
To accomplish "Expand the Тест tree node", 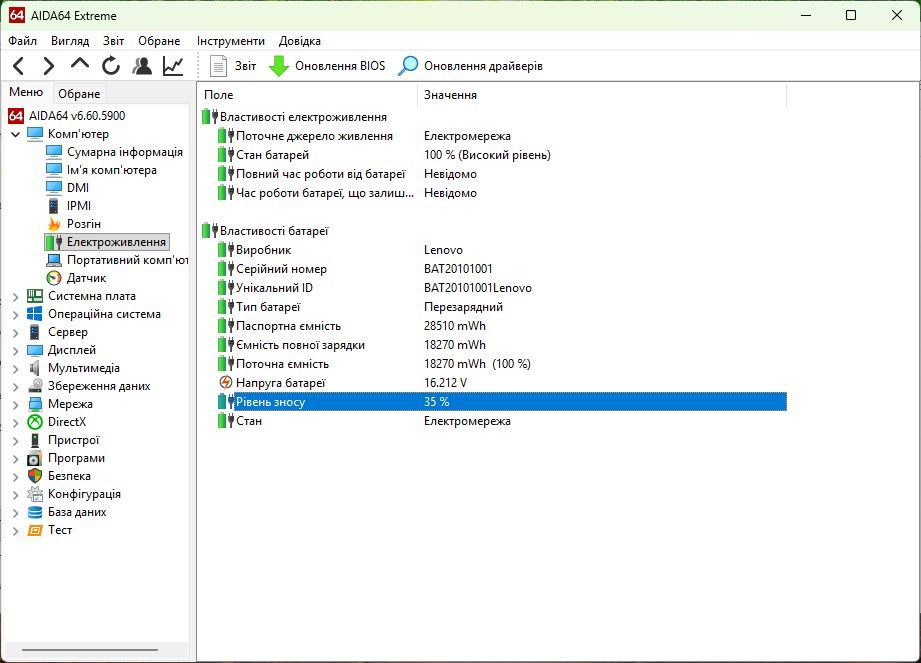I will pyautogui.click(x=16, y=531).
